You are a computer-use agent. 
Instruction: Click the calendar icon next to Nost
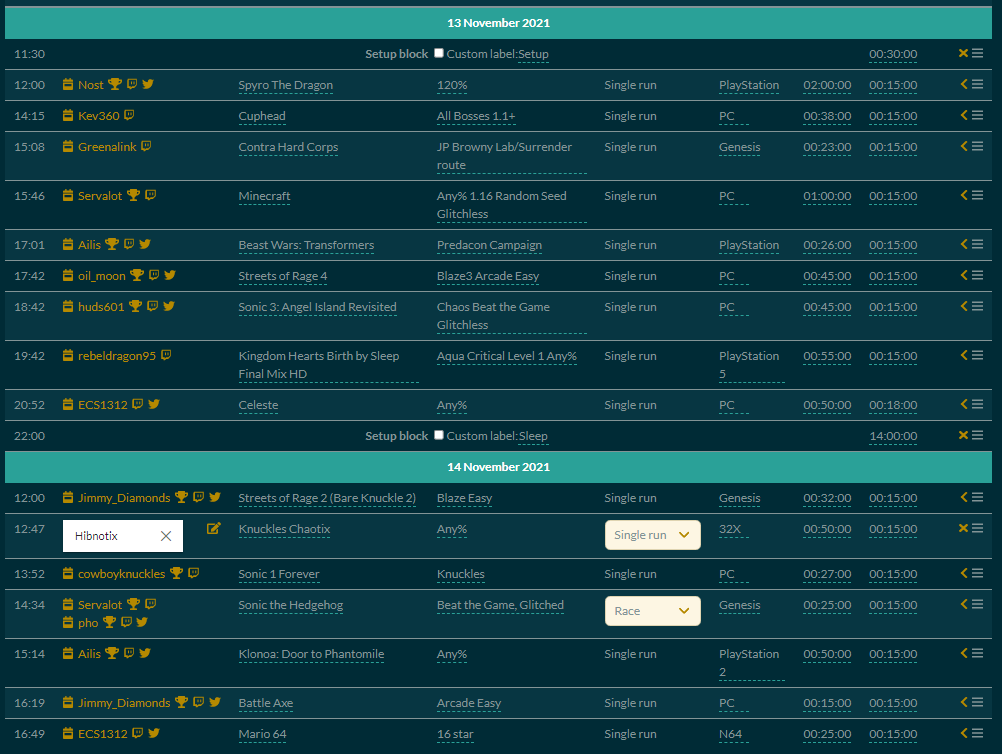(x=68, y=84)
